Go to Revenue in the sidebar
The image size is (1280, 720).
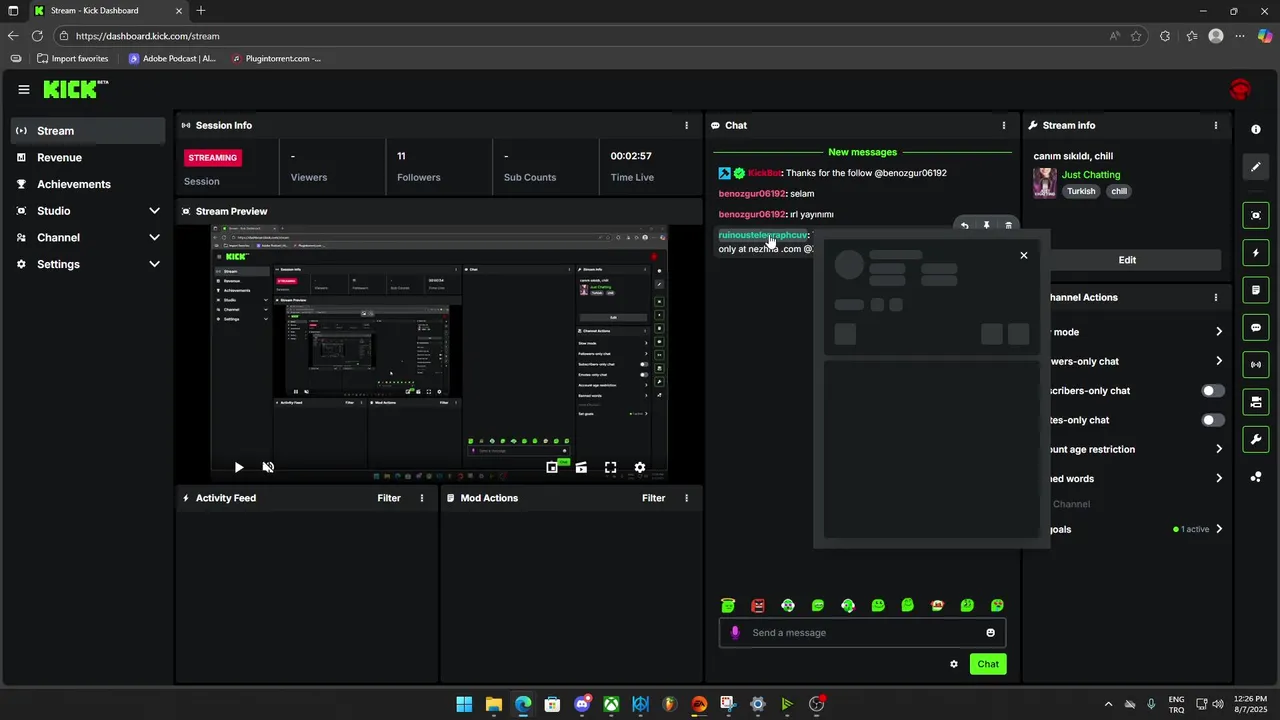(x=88, y=158)
